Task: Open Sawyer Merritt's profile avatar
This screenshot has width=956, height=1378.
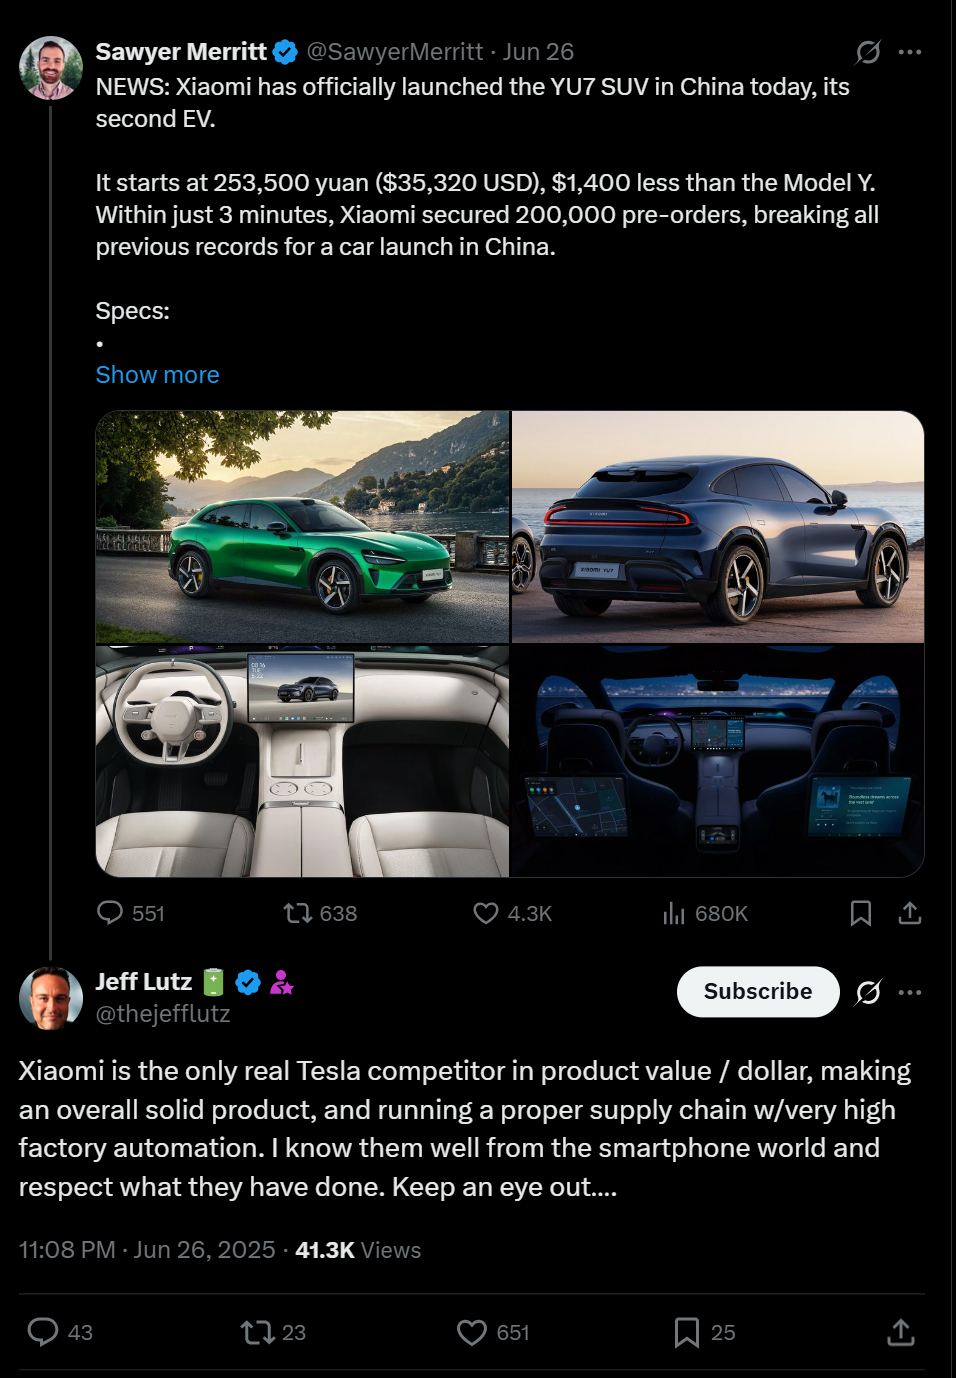Action: point(51,68)
